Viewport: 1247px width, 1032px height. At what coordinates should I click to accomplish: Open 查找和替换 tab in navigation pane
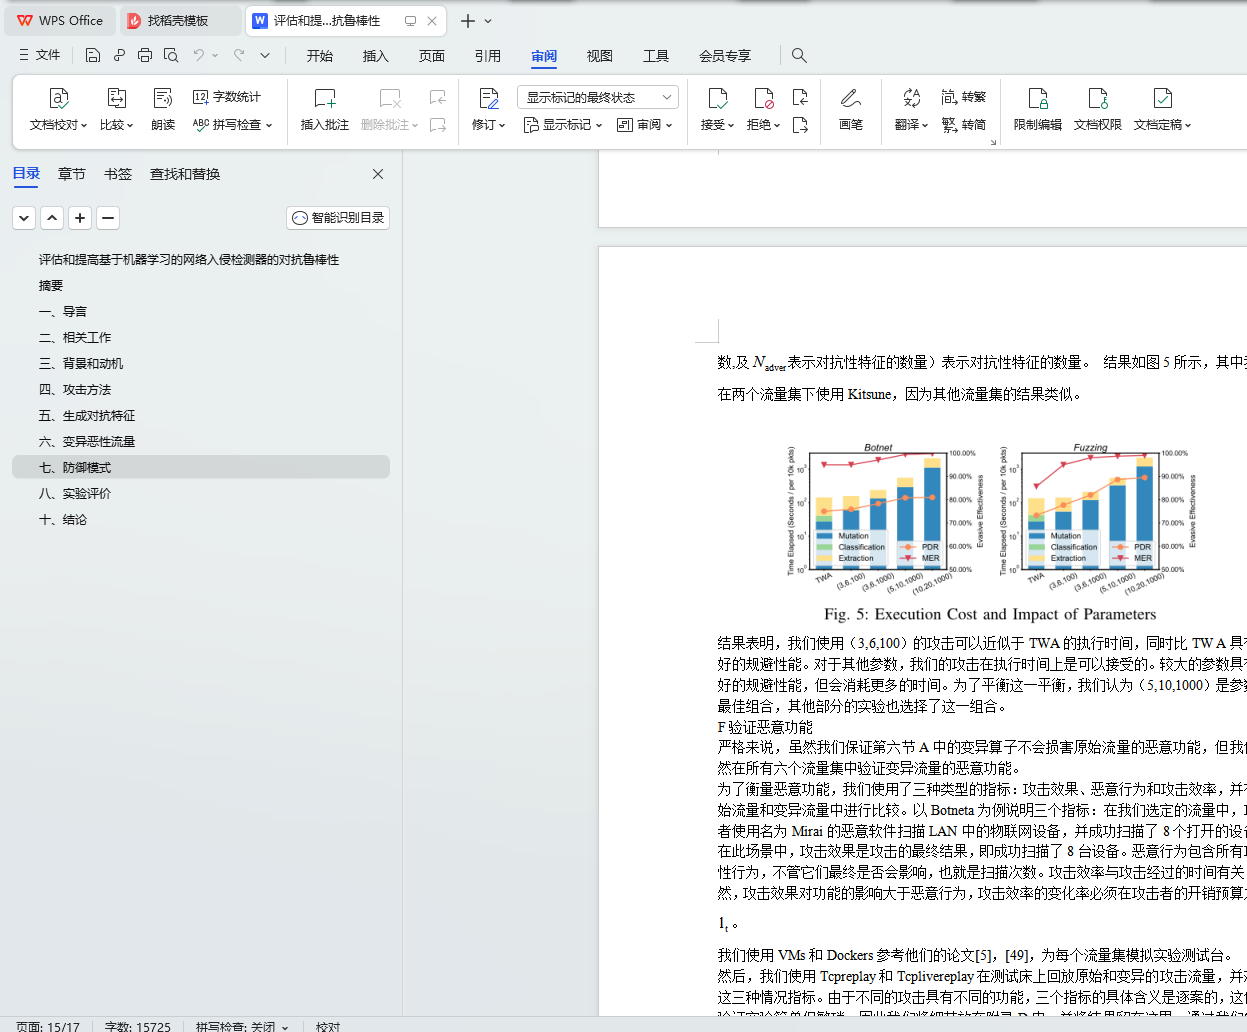tap(185, 174)
